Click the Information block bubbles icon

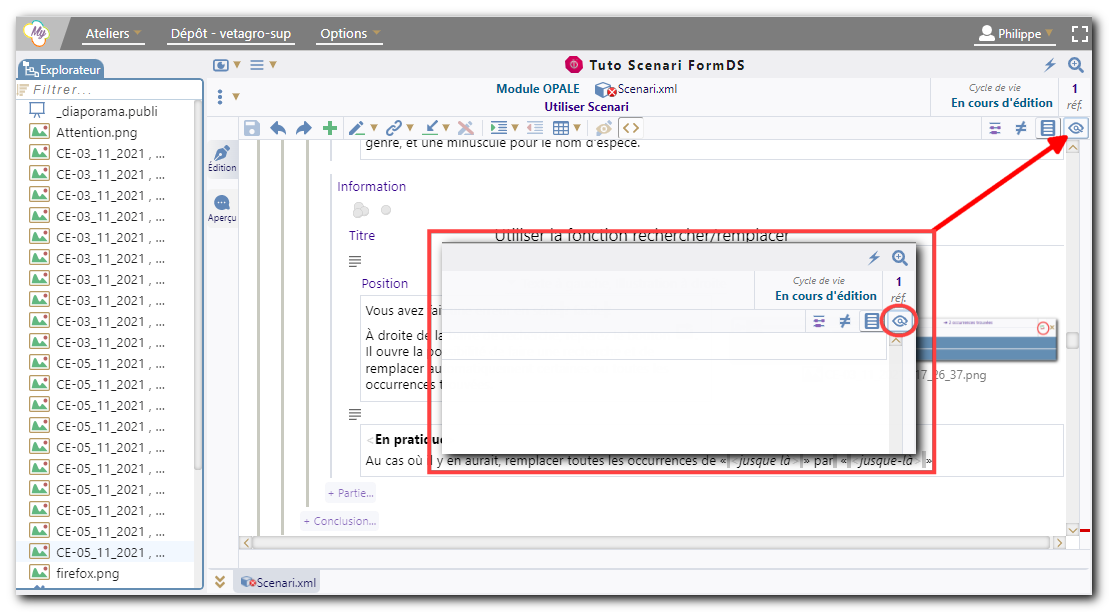pyautogui.click(x=361, y=210)
